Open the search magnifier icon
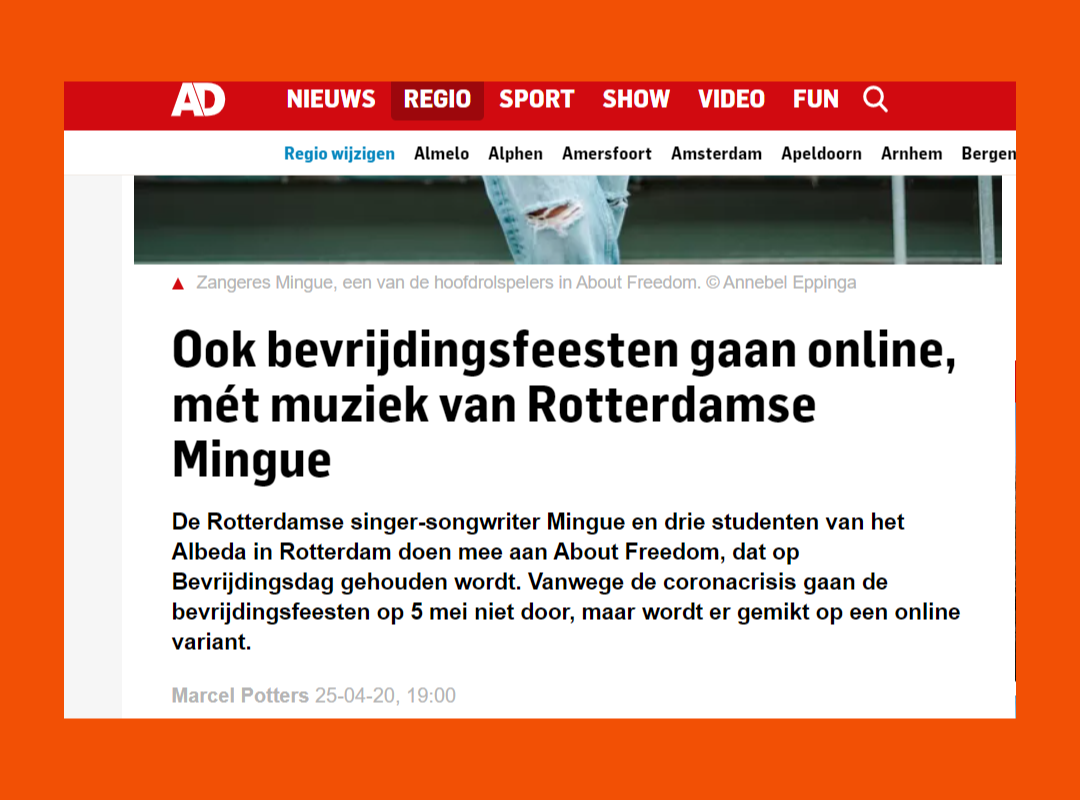The image size is (1080, 800). tap(875, 99)
